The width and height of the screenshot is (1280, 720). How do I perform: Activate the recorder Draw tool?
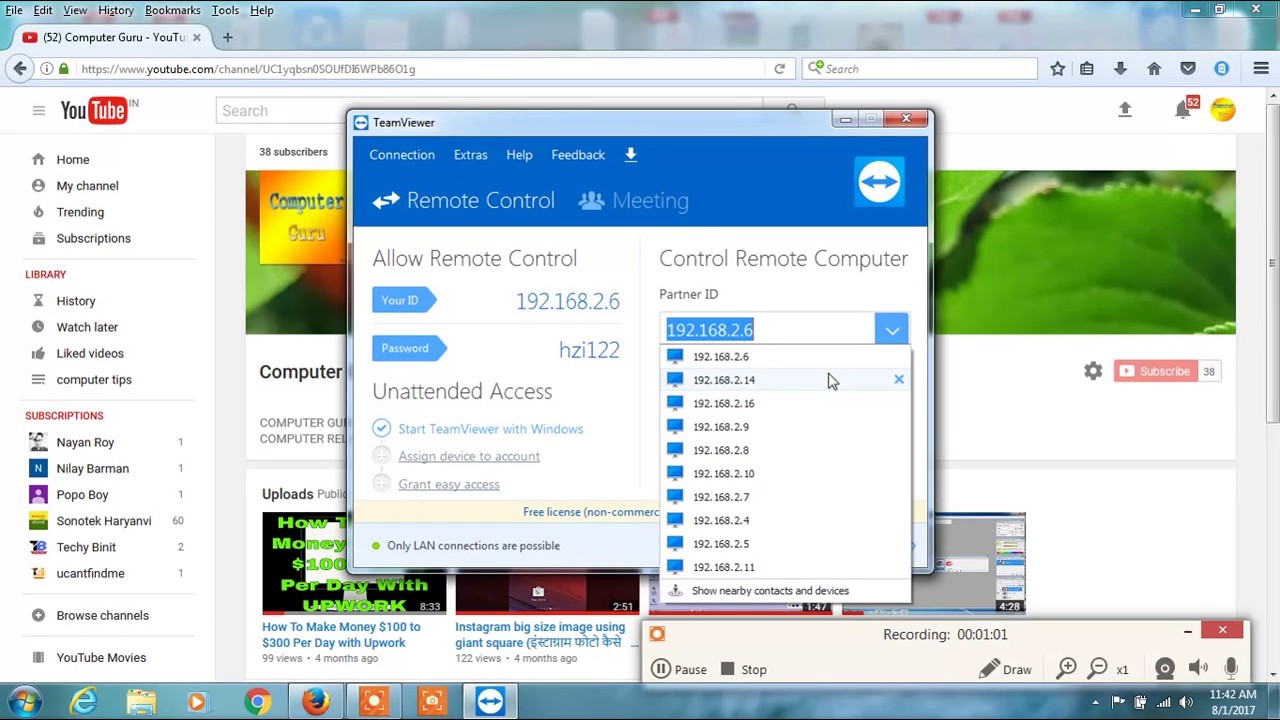point(1005,669)
